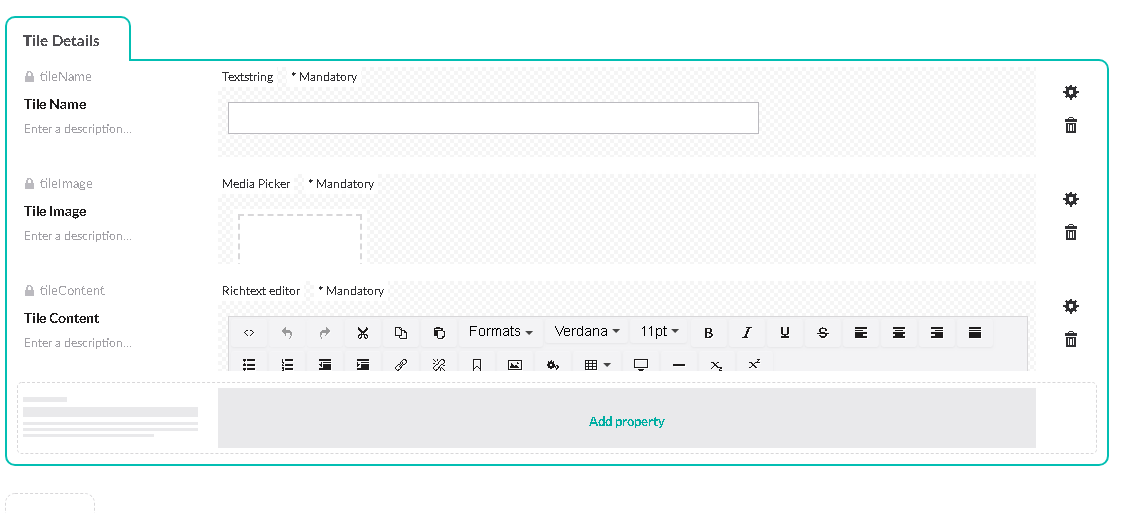The height and width of the screenshot is (513, 1124).
Task: Click Tile Image's 'Enter a description...' field
Action: pyautogui.click(x=77, y=236)
